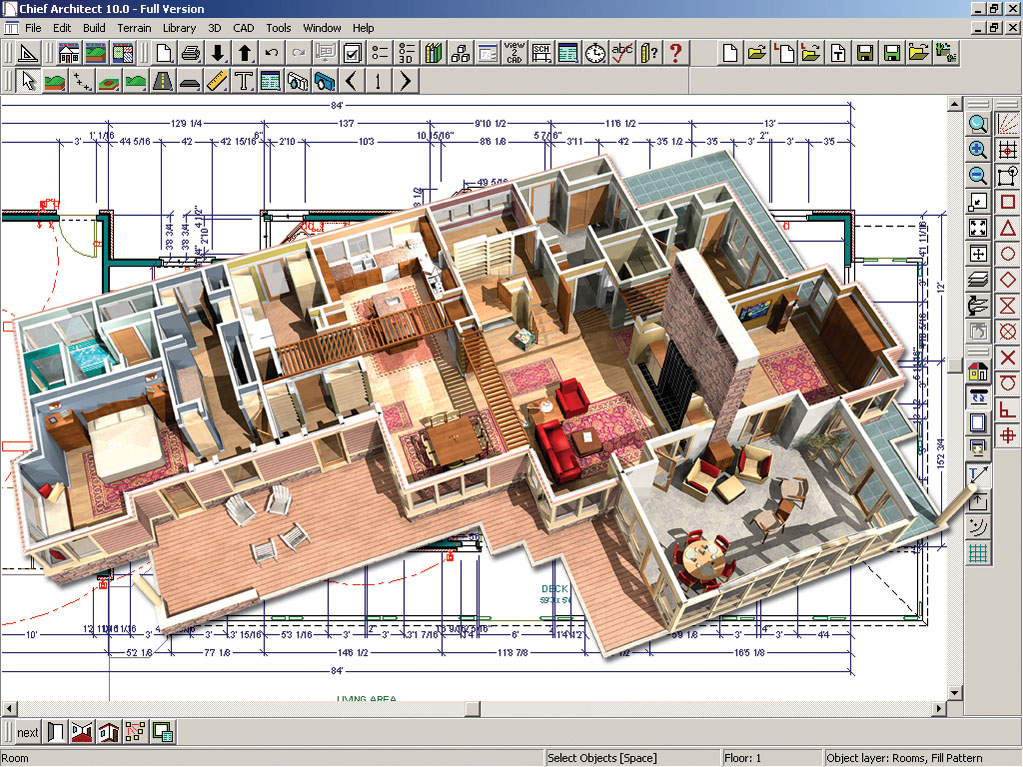The height and width of the screenshot is (767, 1023).
Task: Click horizontal scrollbar left arrow
Action: (x=8, y=708)
